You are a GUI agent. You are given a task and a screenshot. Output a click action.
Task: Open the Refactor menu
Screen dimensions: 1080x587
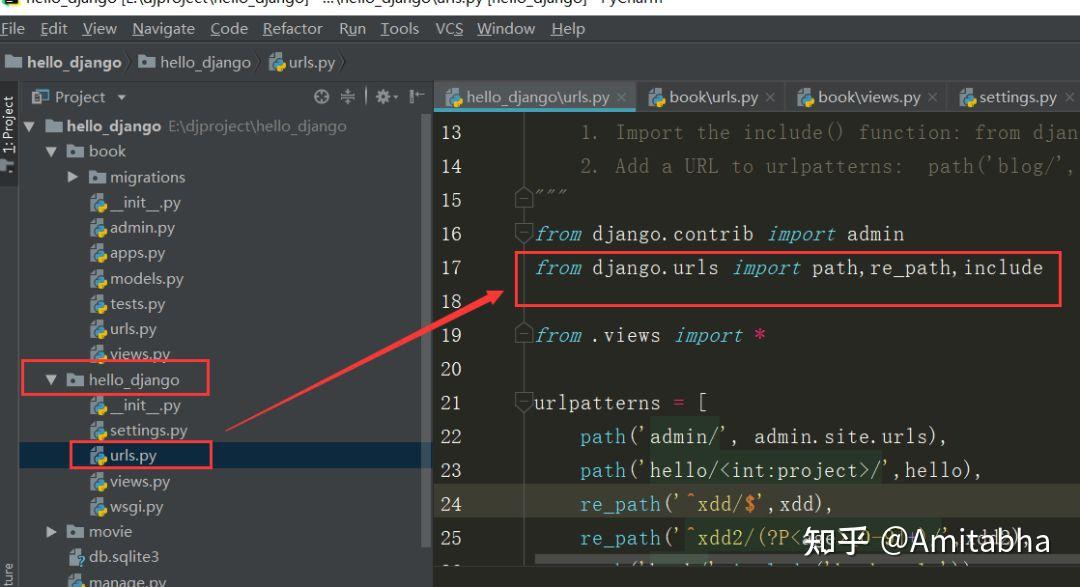coord(292,29)
